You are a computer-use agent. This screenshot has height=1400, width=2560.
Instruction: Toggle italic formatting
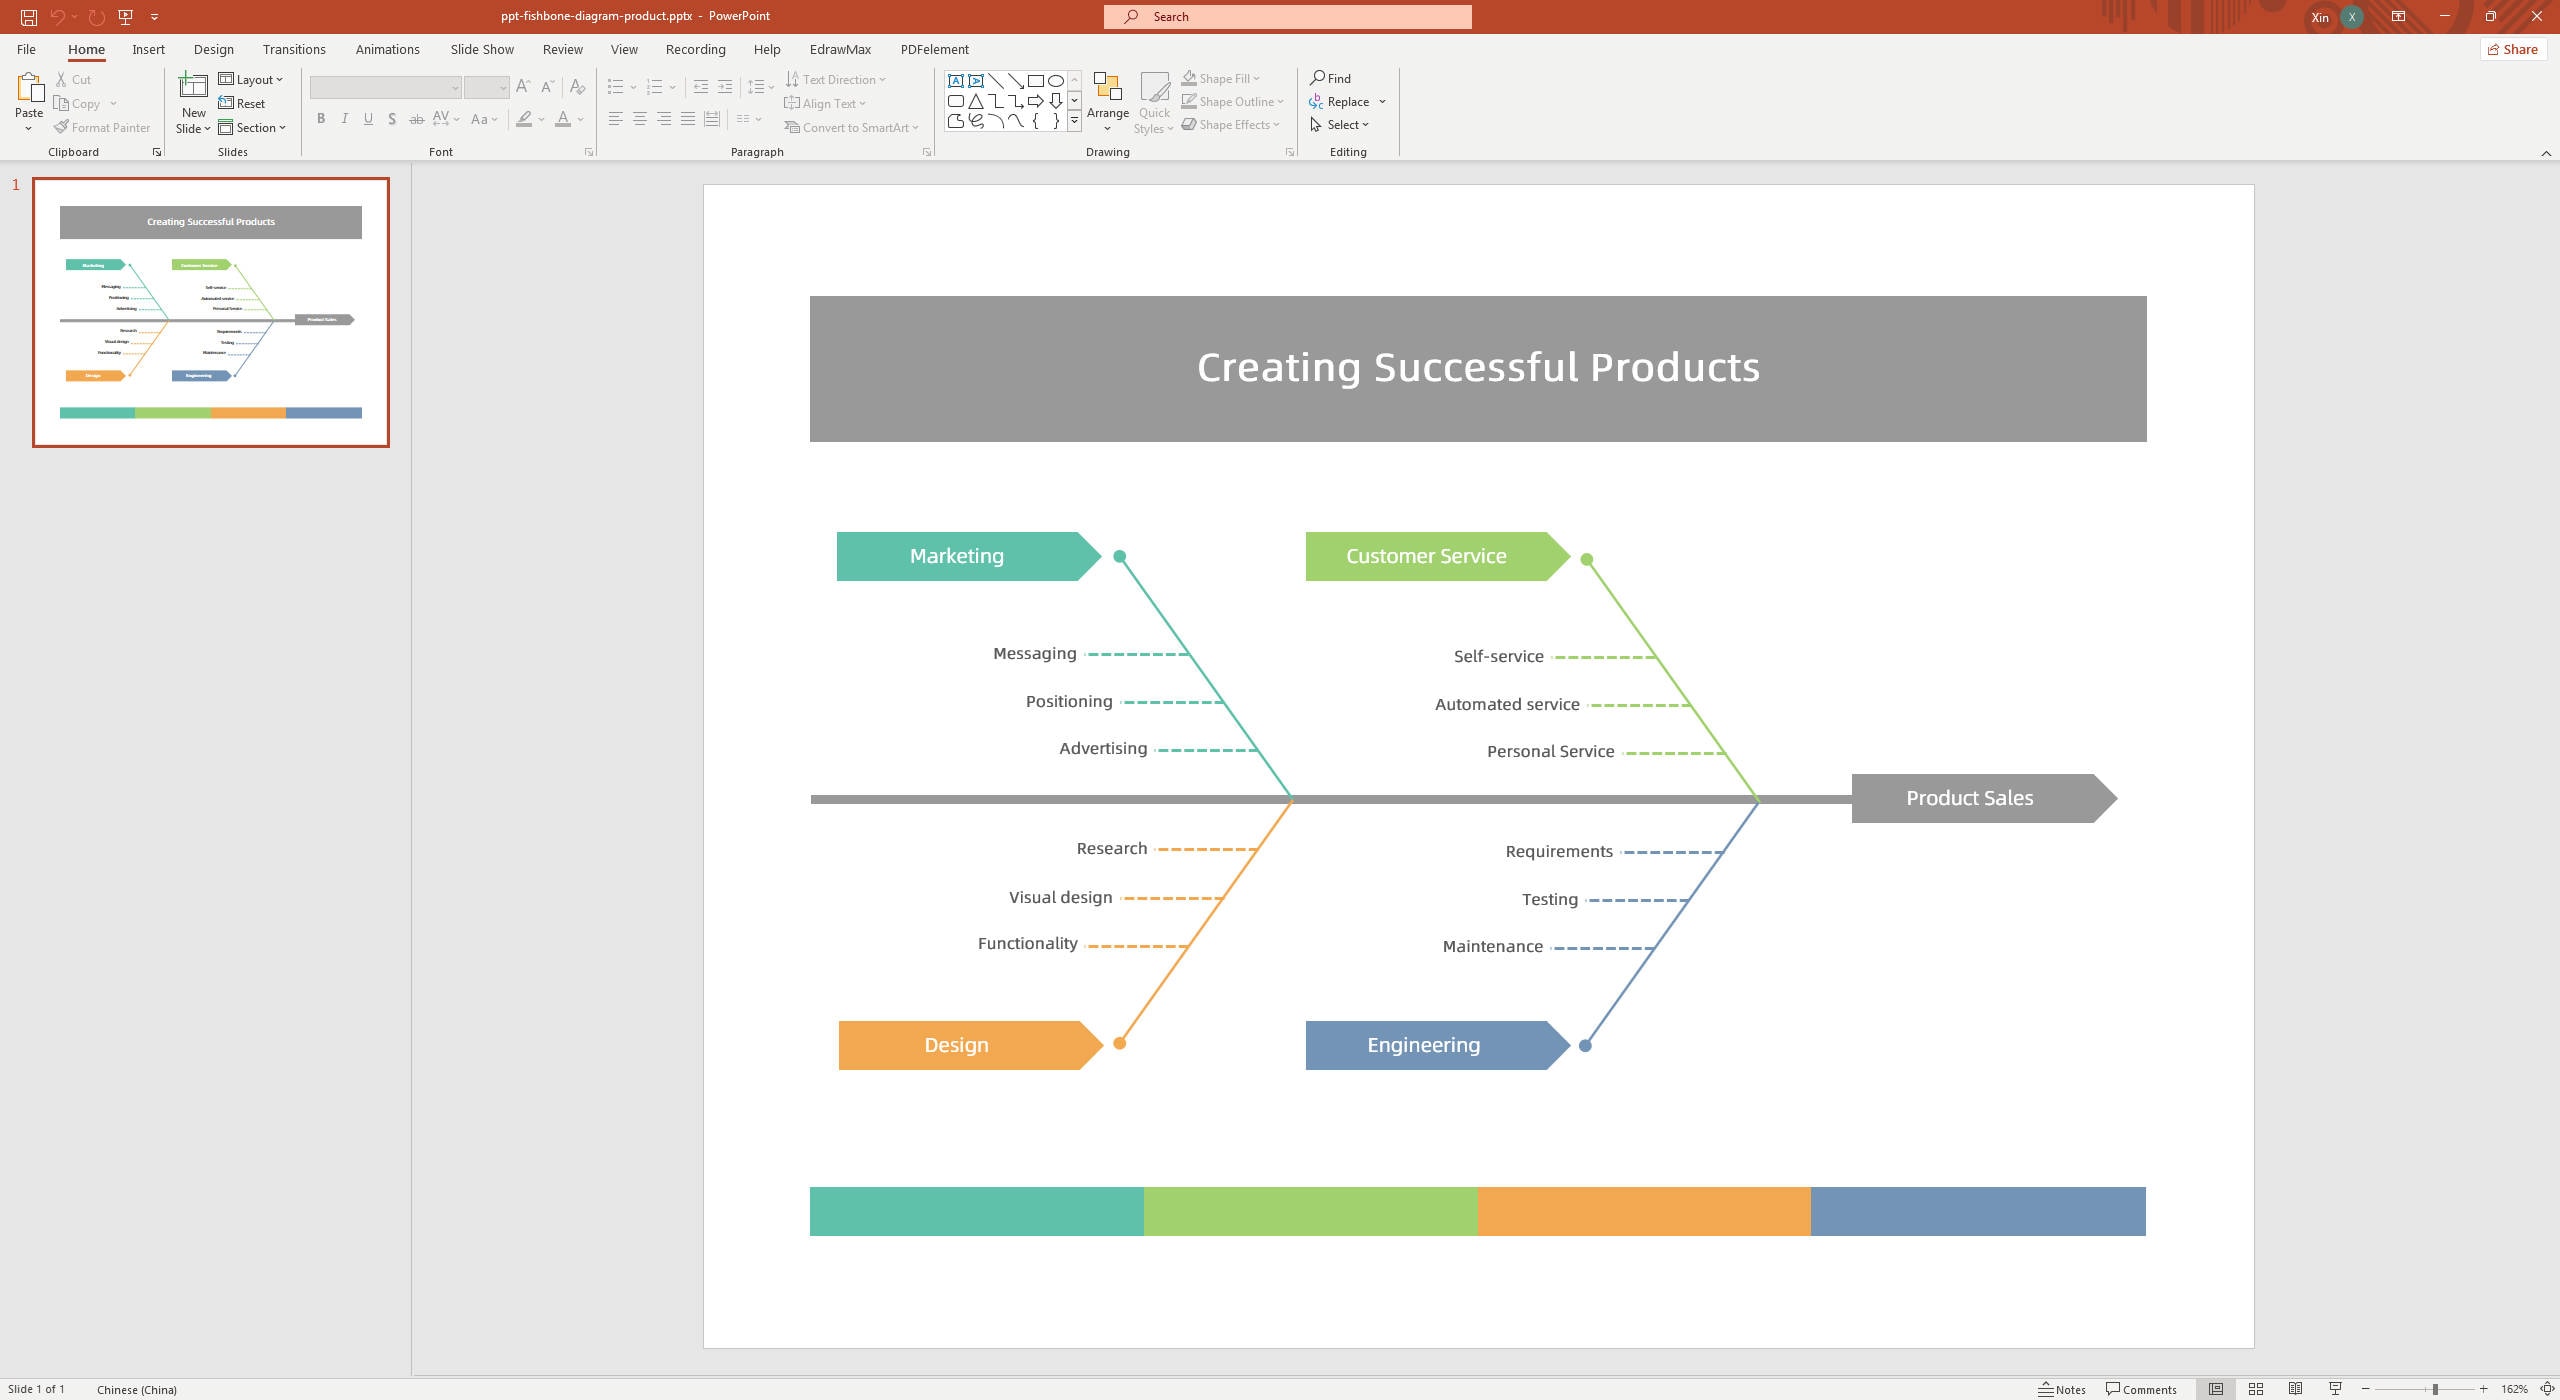344,118
